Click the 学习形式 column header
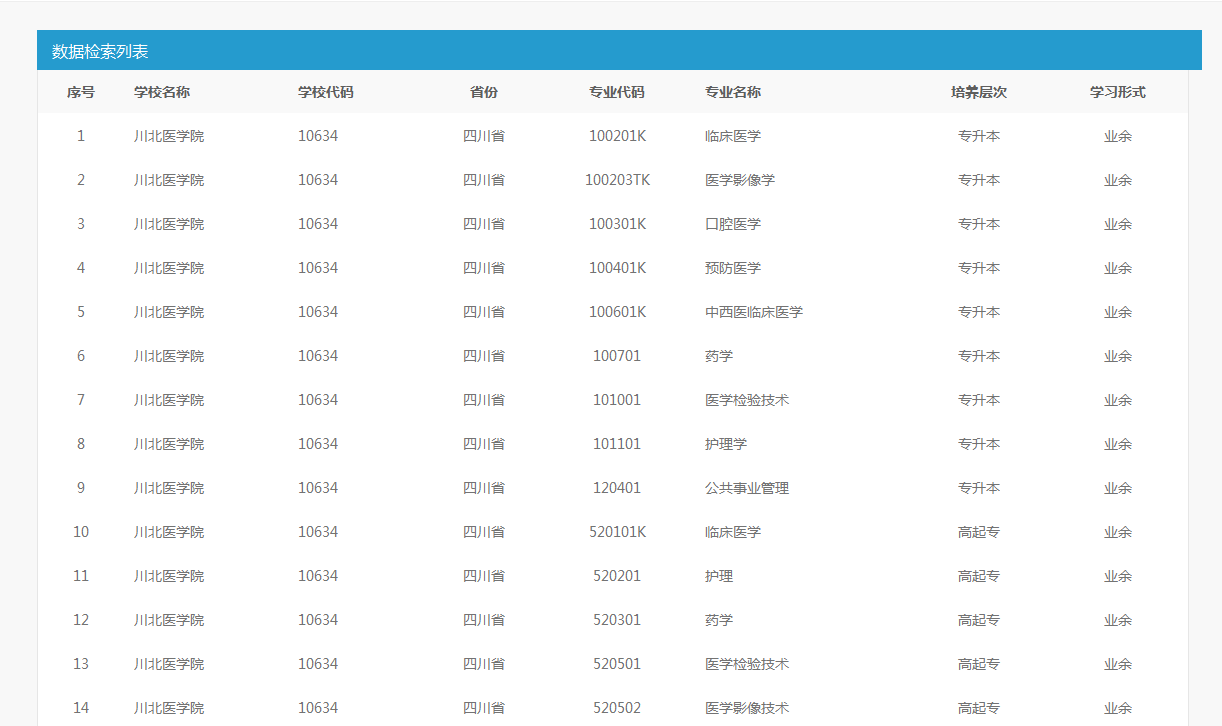The image size is (1222, 726). pyautogui.click(x=1117, y=92)
